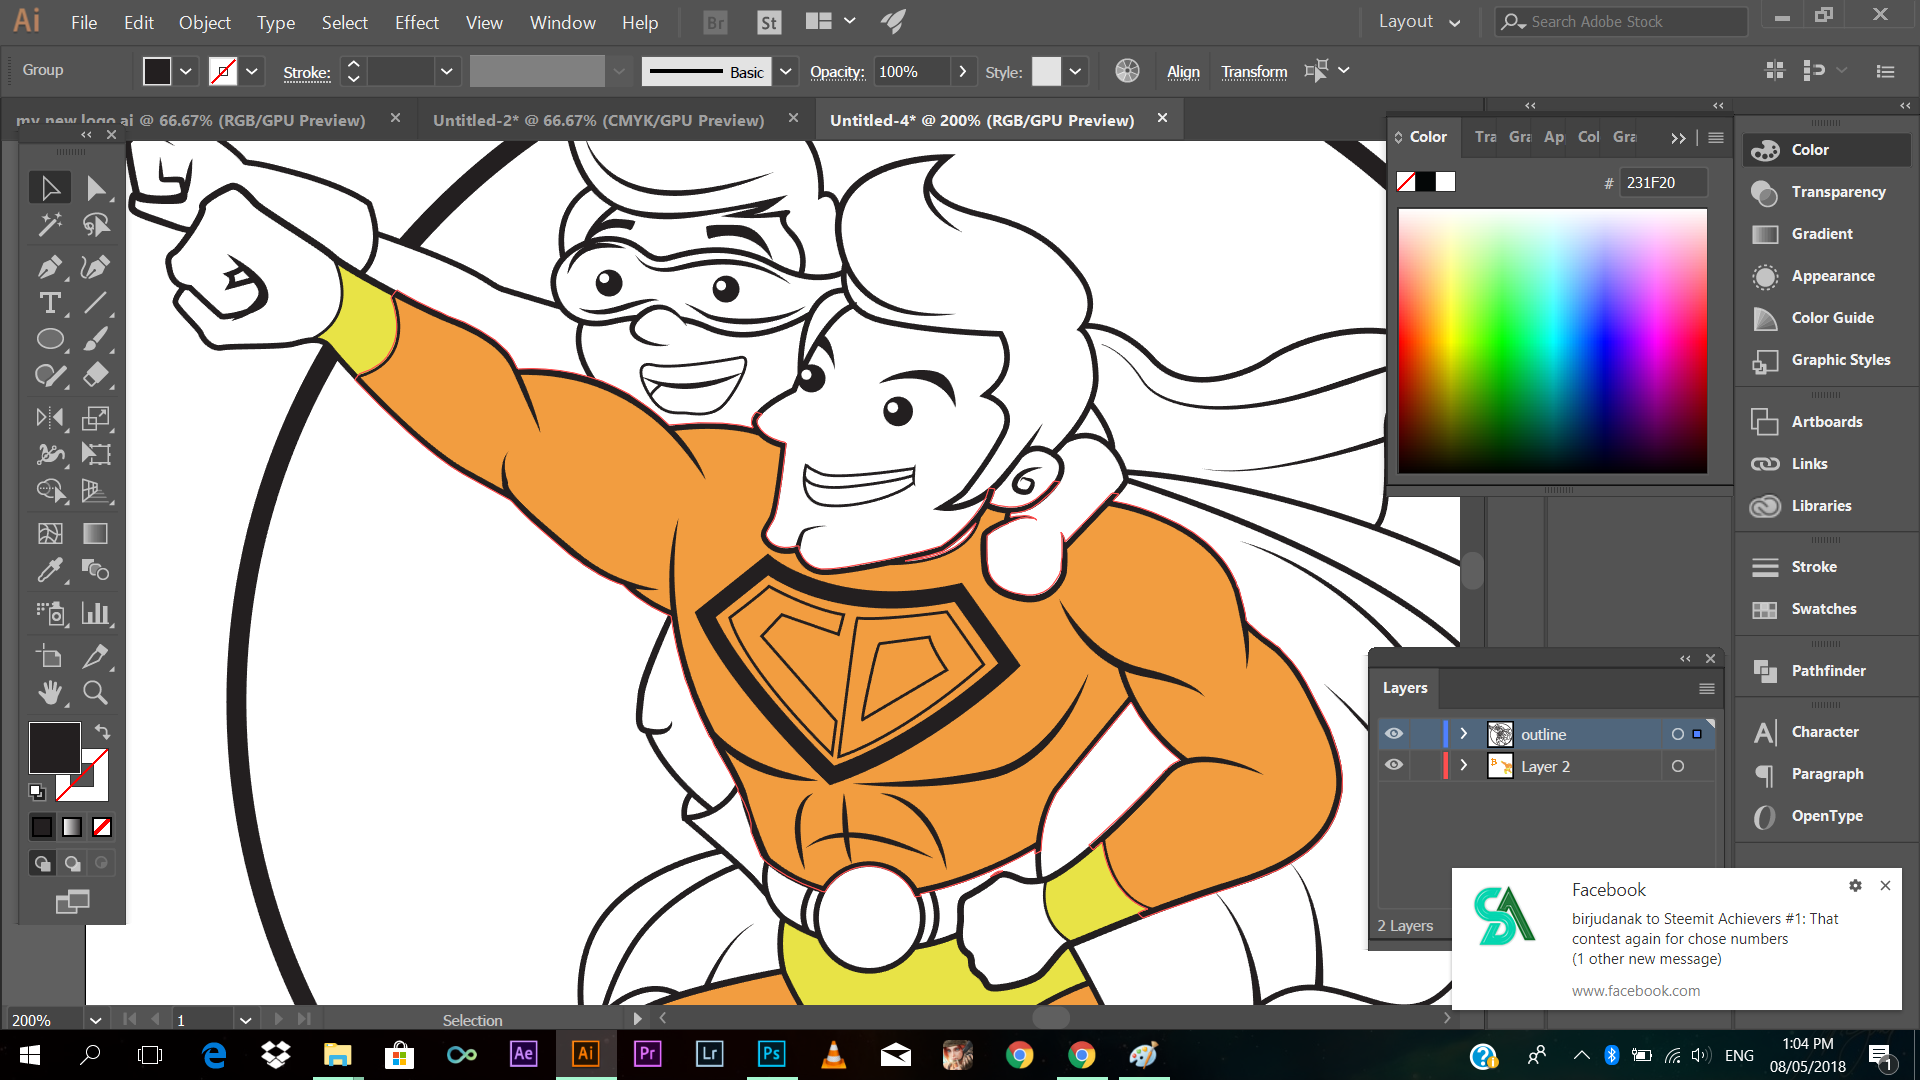
Task: Open the graphic Style dropdown
Action: pos(1075,71)
